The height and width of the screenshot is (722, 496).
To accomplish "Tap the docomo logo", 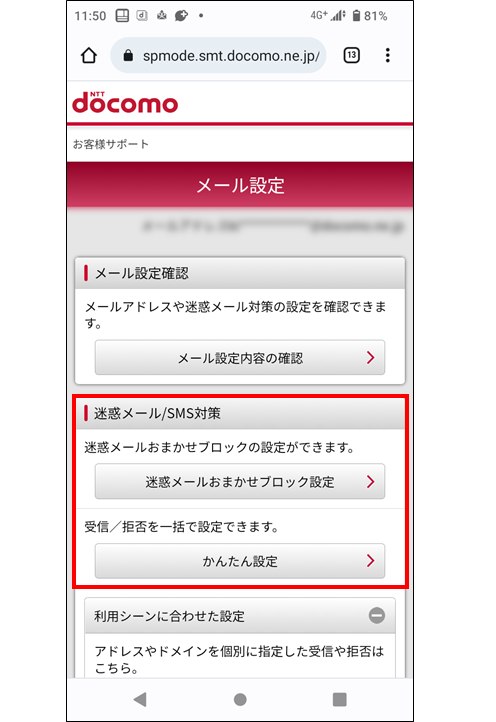I will [x=125, y=102].
